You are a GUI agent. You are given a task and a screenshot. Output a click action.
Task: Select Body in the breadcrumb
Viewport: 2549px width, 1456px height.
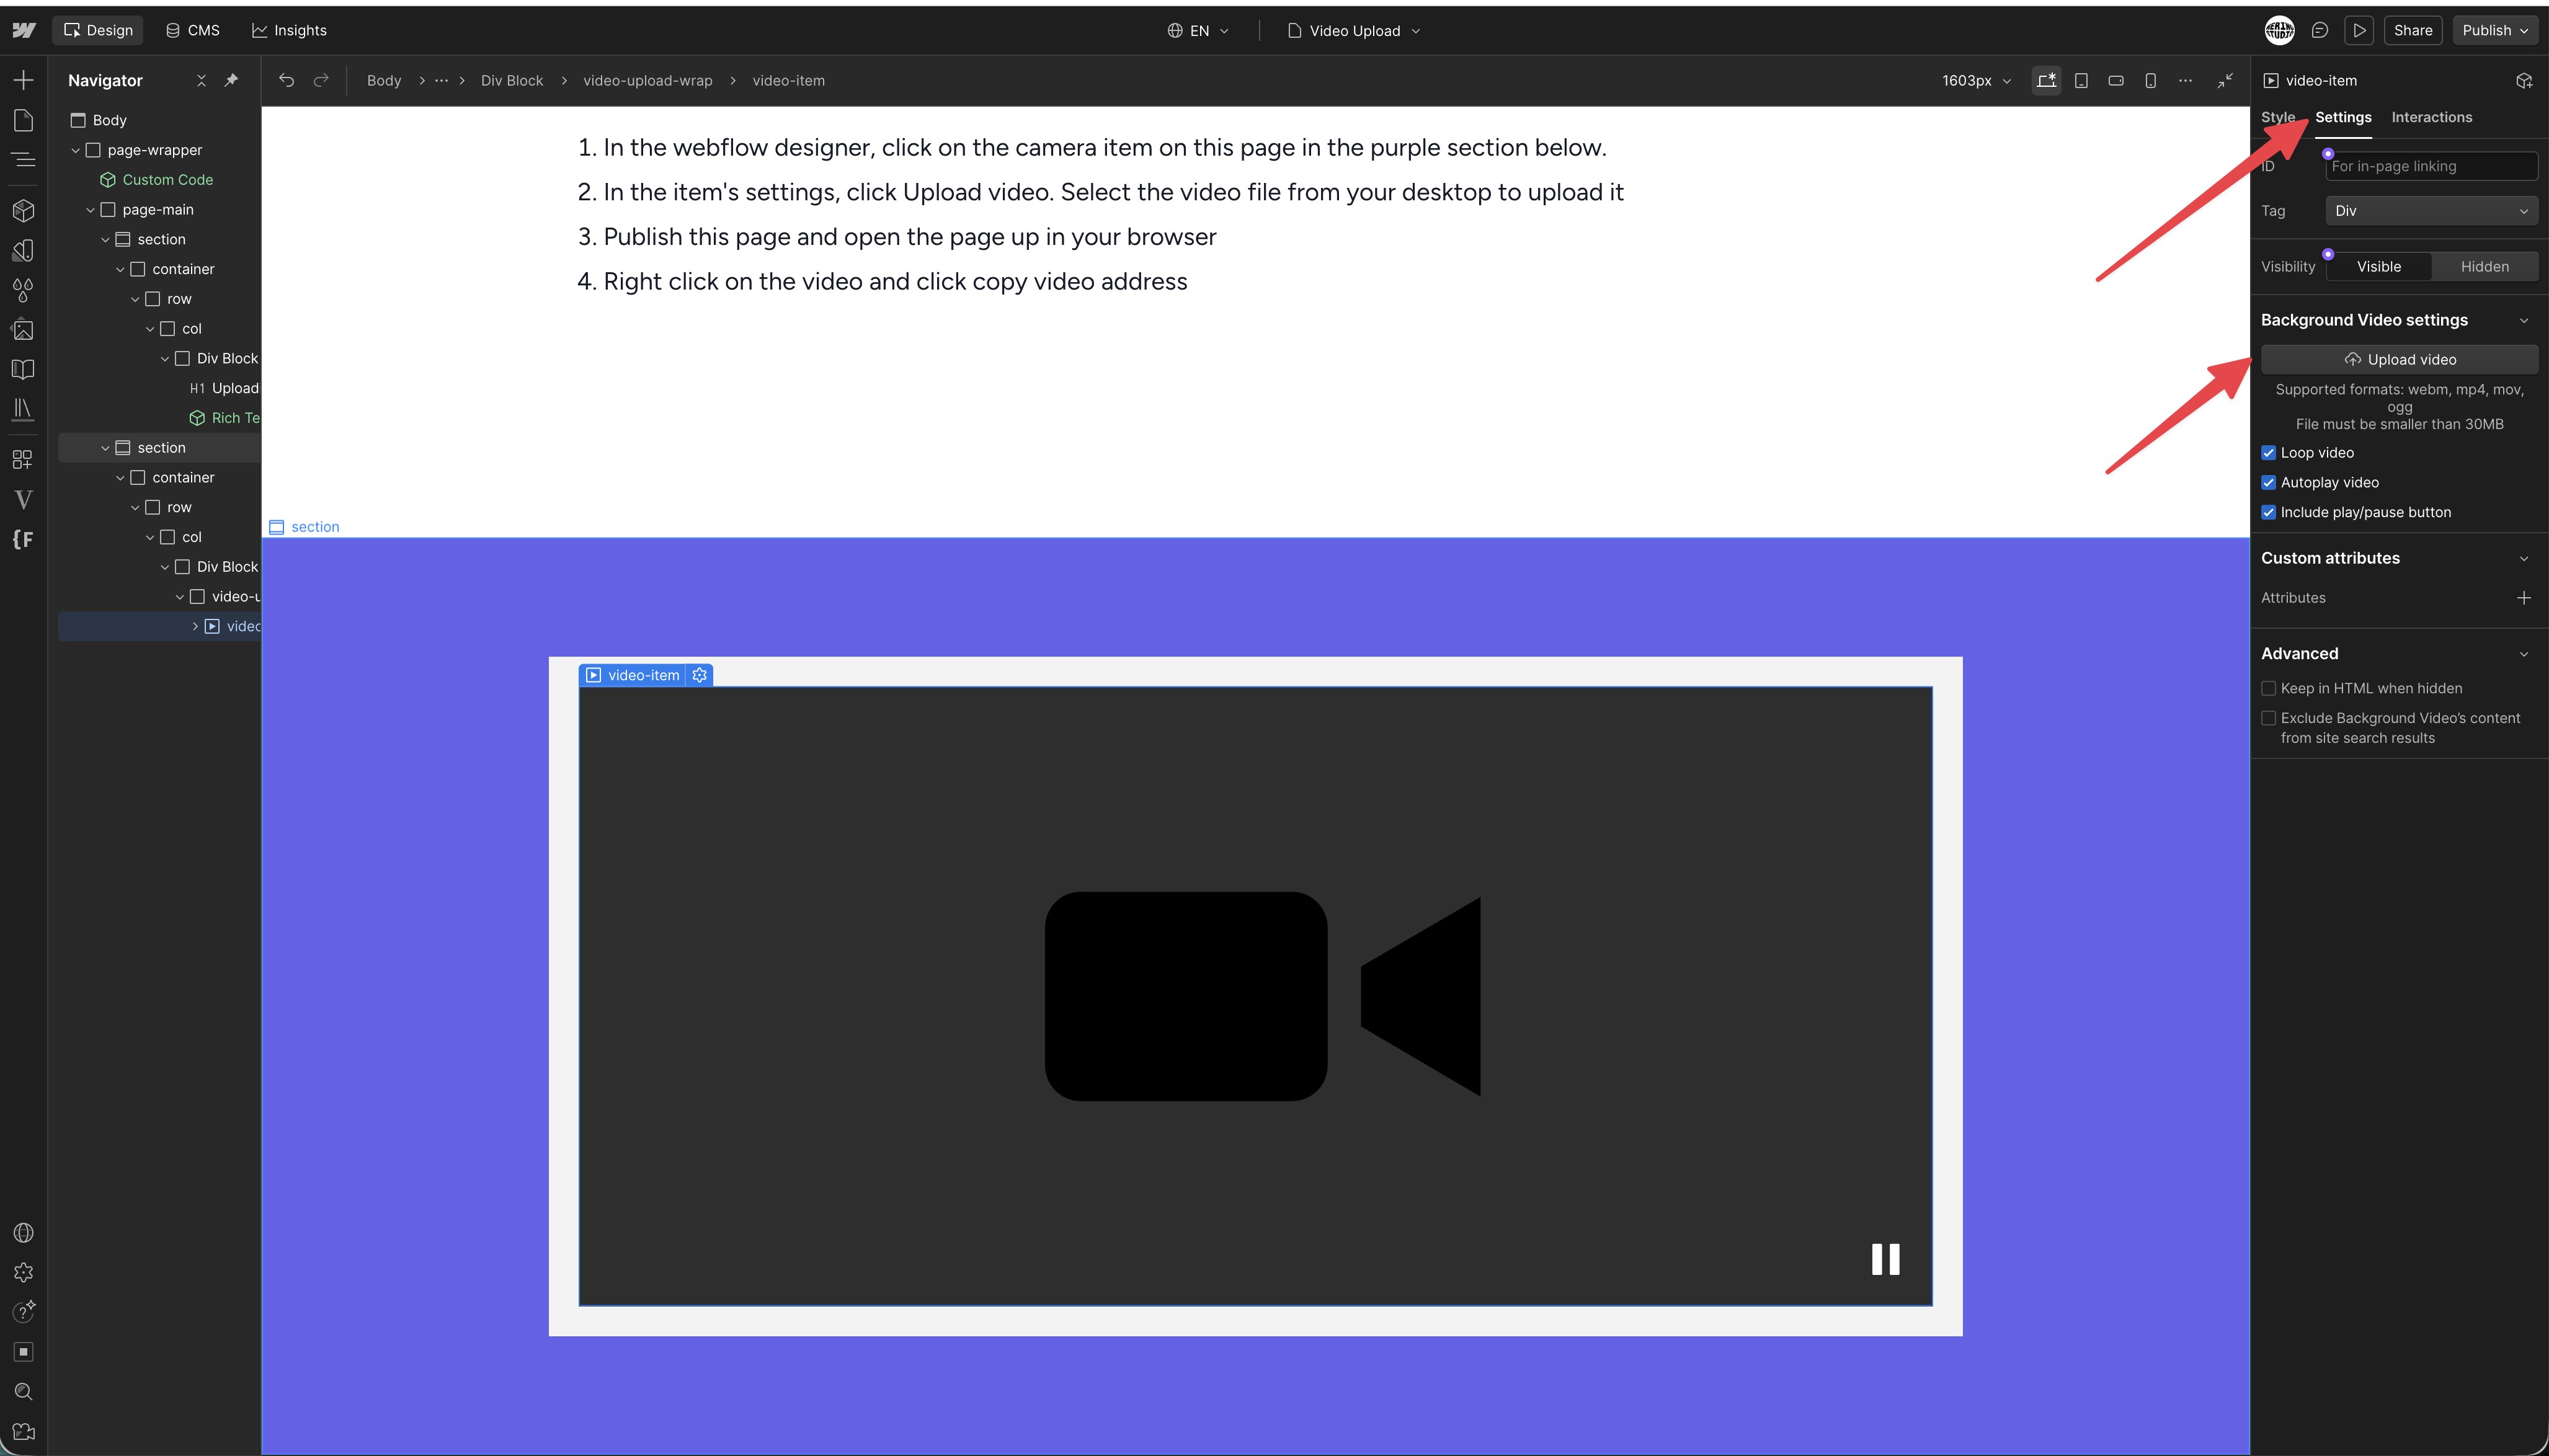tap(384, 80)
